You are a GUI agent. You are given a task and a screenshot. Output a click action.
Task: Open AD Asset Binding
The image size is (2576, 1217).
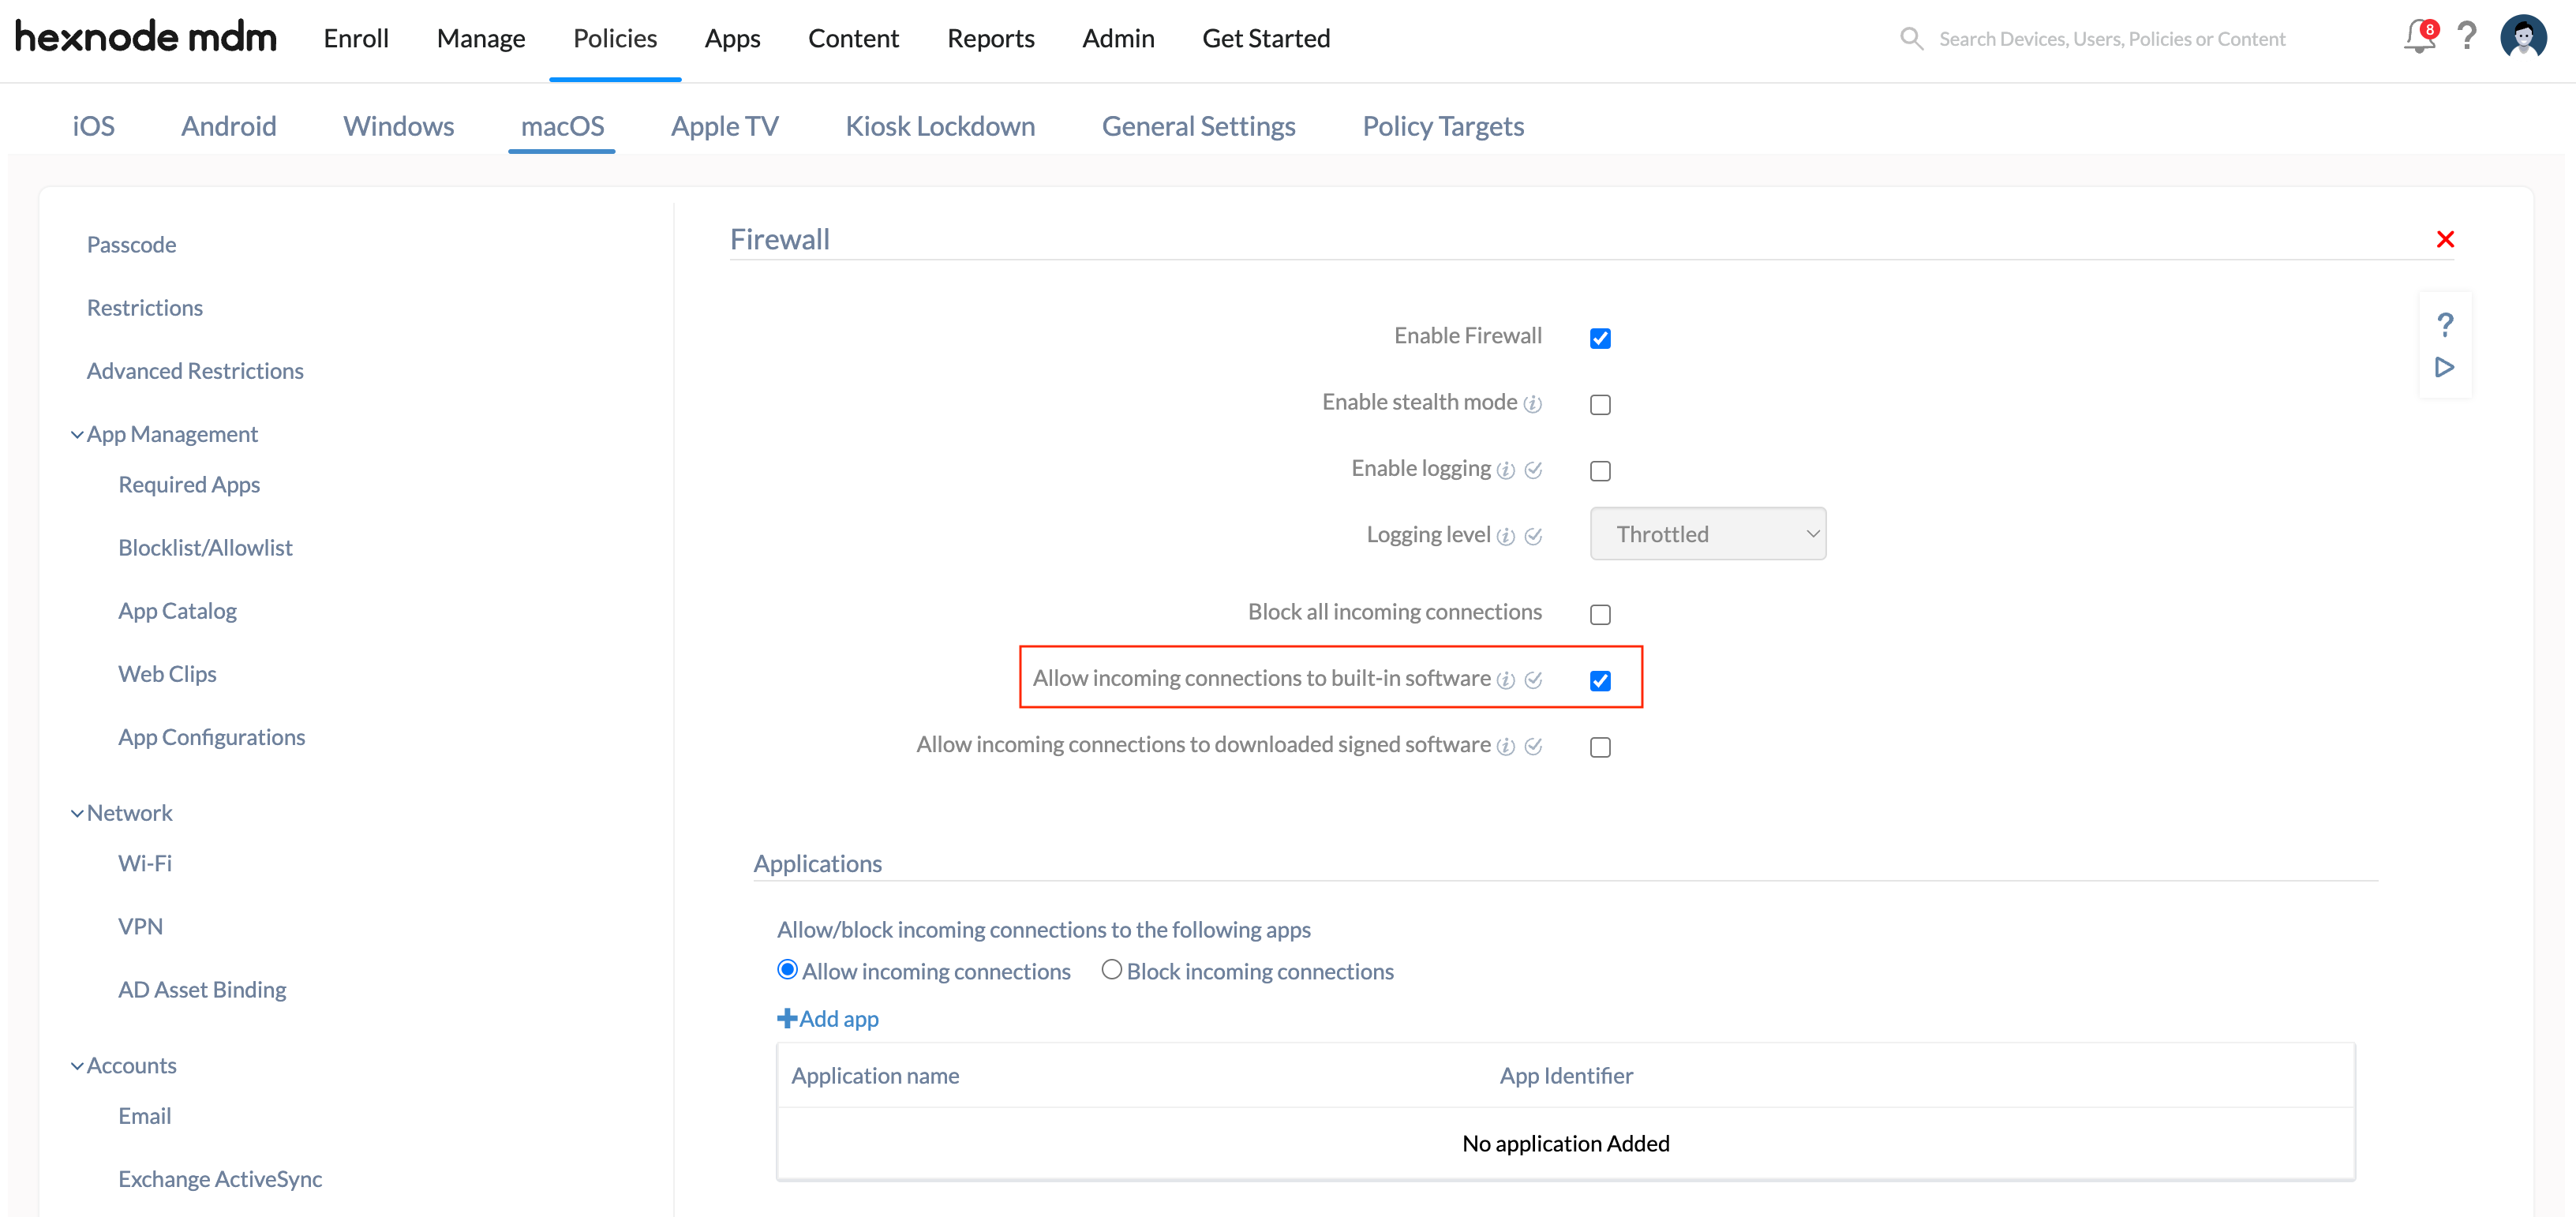pyautogui.click(x=202, y=990)
